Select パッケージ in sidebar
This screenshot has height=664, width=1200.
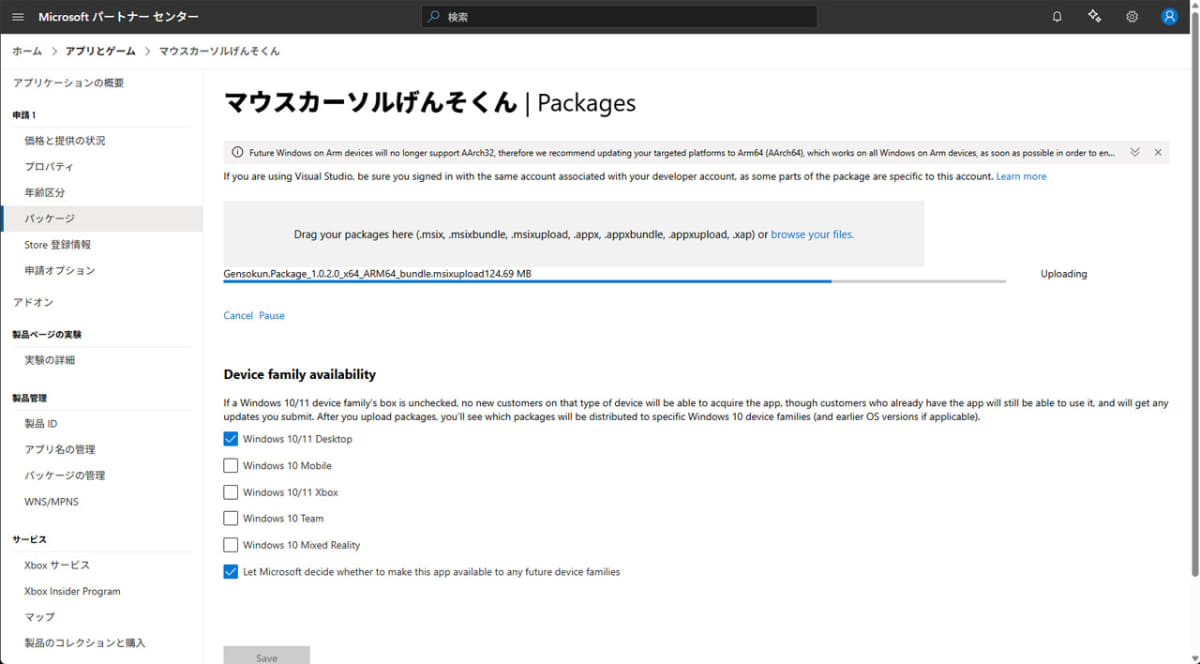tap(101, 218)
